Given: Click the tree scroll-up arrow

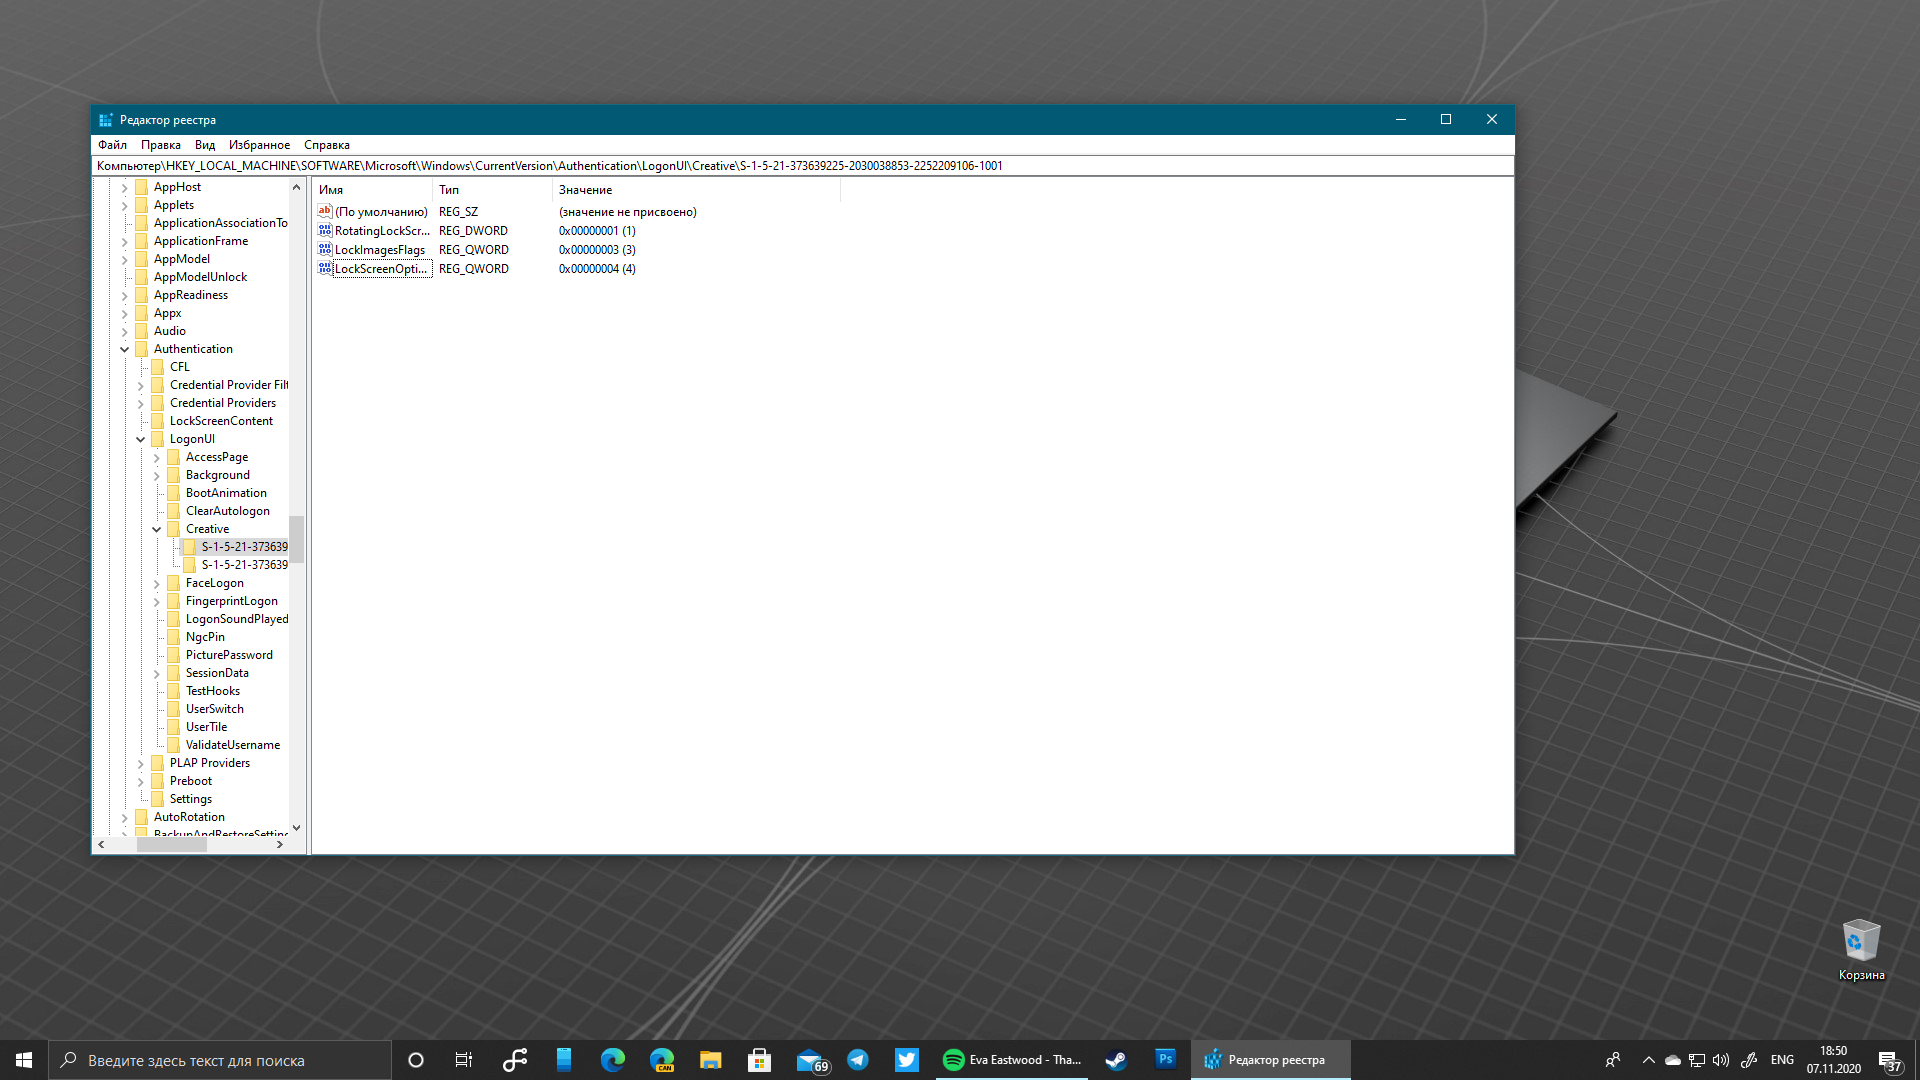Looking at the screenshot, I should click(296, 187).
